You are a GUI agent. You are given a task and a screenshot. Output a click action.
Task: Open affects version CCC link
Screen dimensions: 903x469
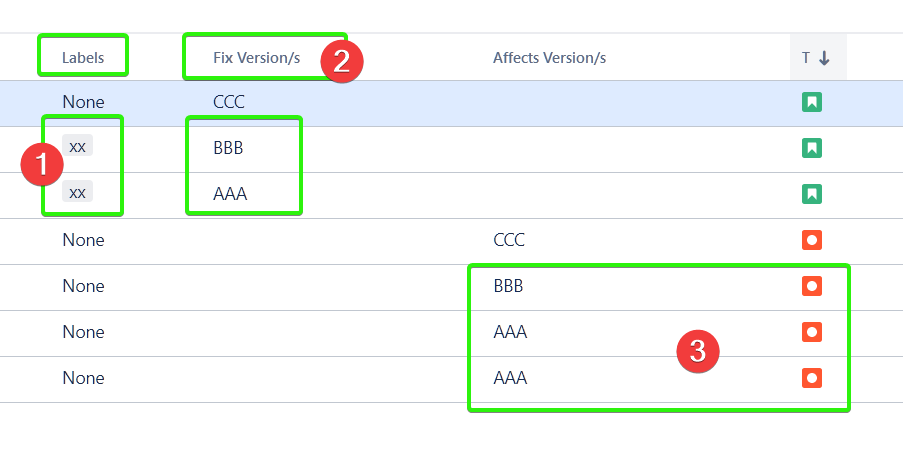pyautogui.click(x=509, y=240)
